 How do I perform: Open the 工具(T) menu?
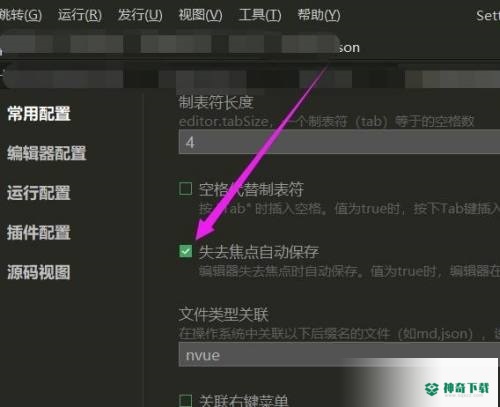coord(260,15)
